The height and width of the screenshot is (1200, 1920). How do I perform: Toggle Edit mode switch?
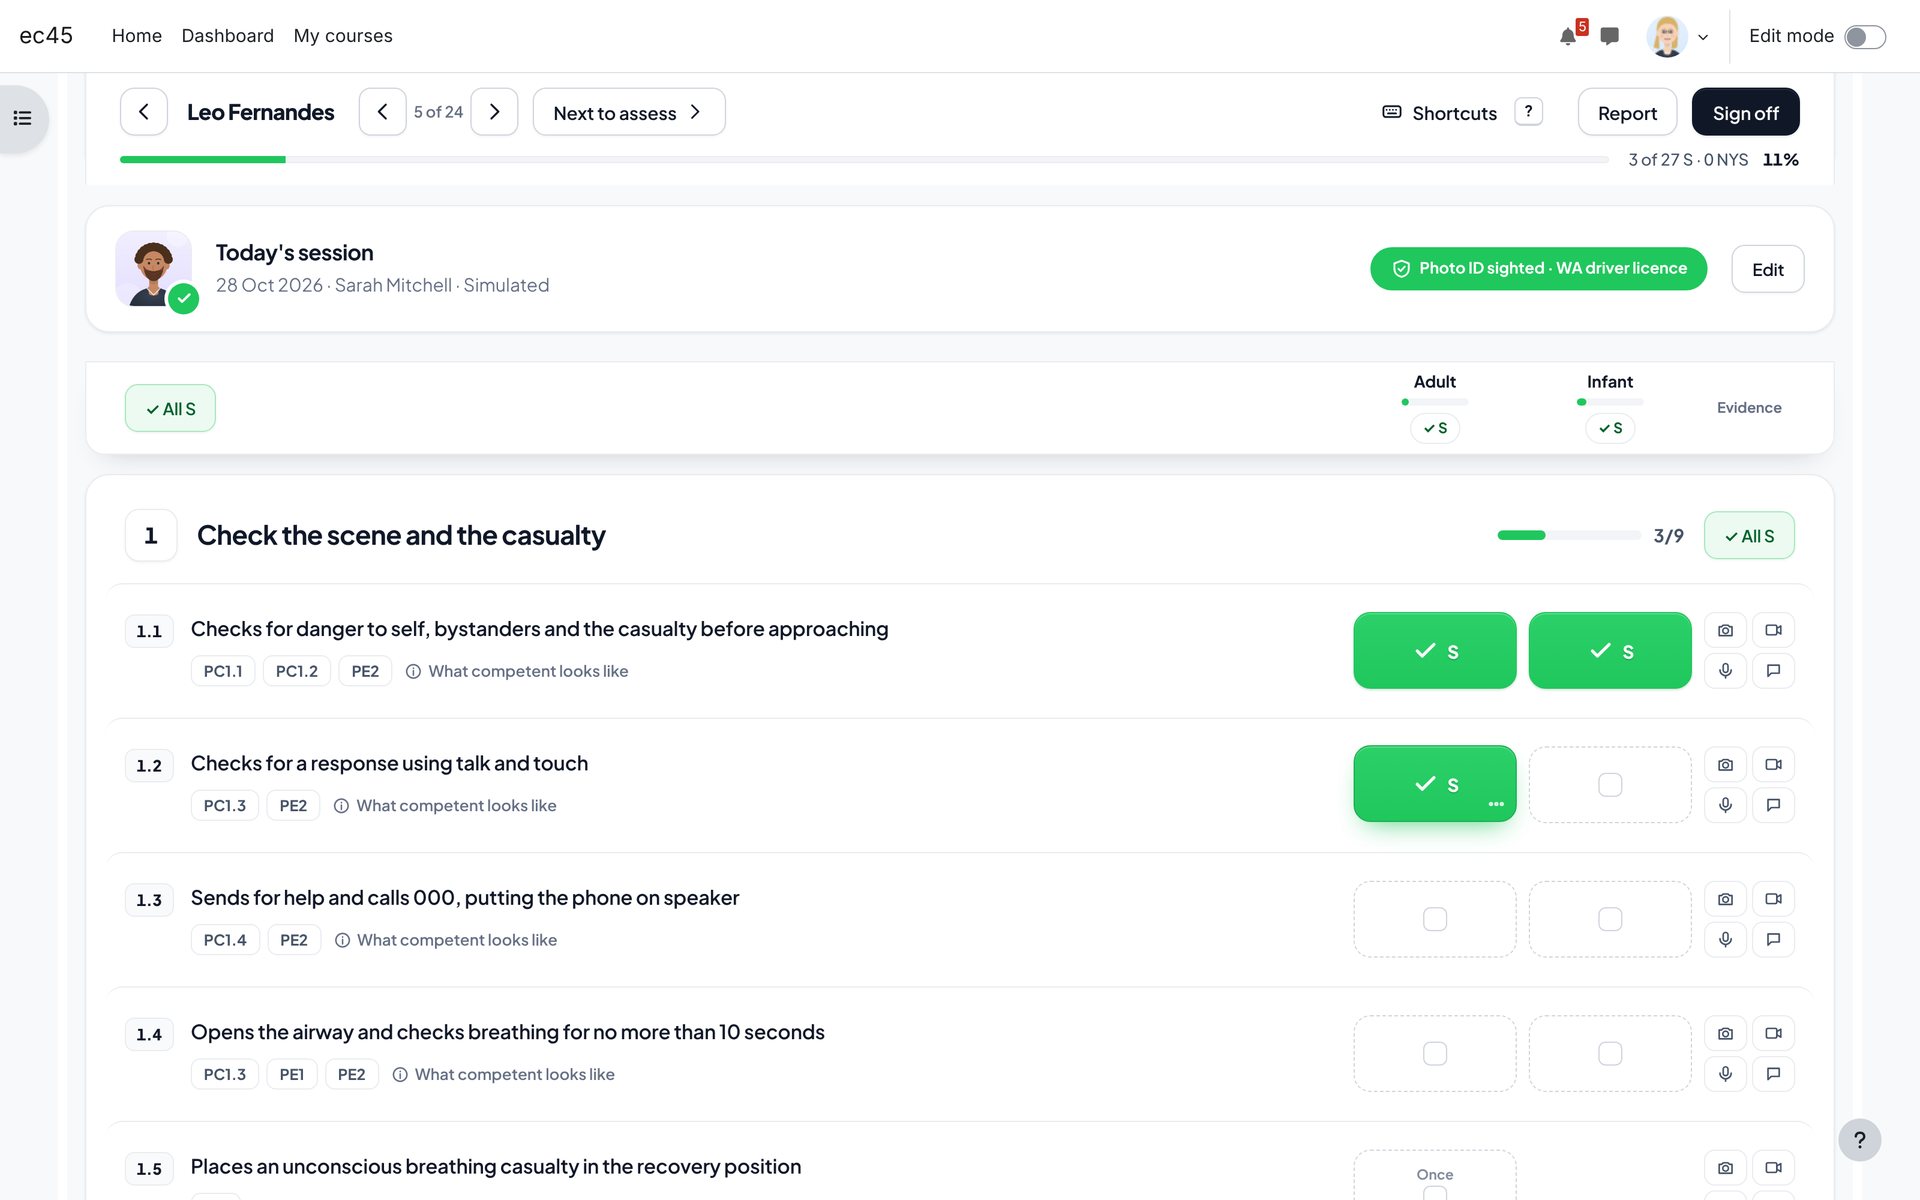coord(1865,37)
